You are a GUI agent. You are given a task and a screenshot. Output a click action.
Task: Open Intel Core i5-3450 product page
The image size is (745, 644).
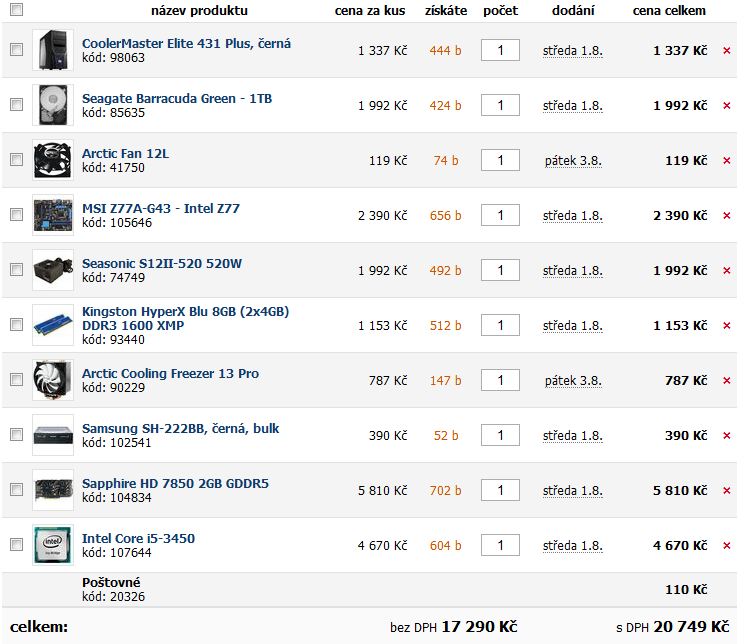138,539
